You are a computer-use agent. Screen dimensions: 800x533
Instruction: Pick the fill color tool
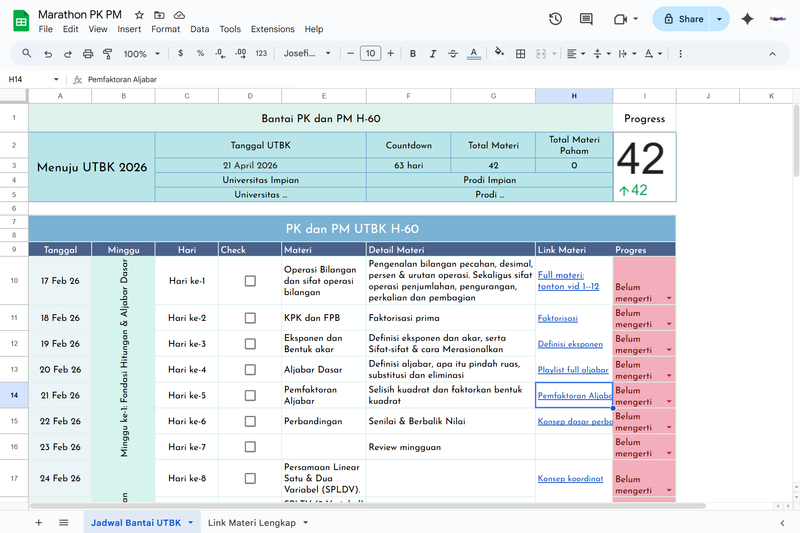(x=498, y=53)
